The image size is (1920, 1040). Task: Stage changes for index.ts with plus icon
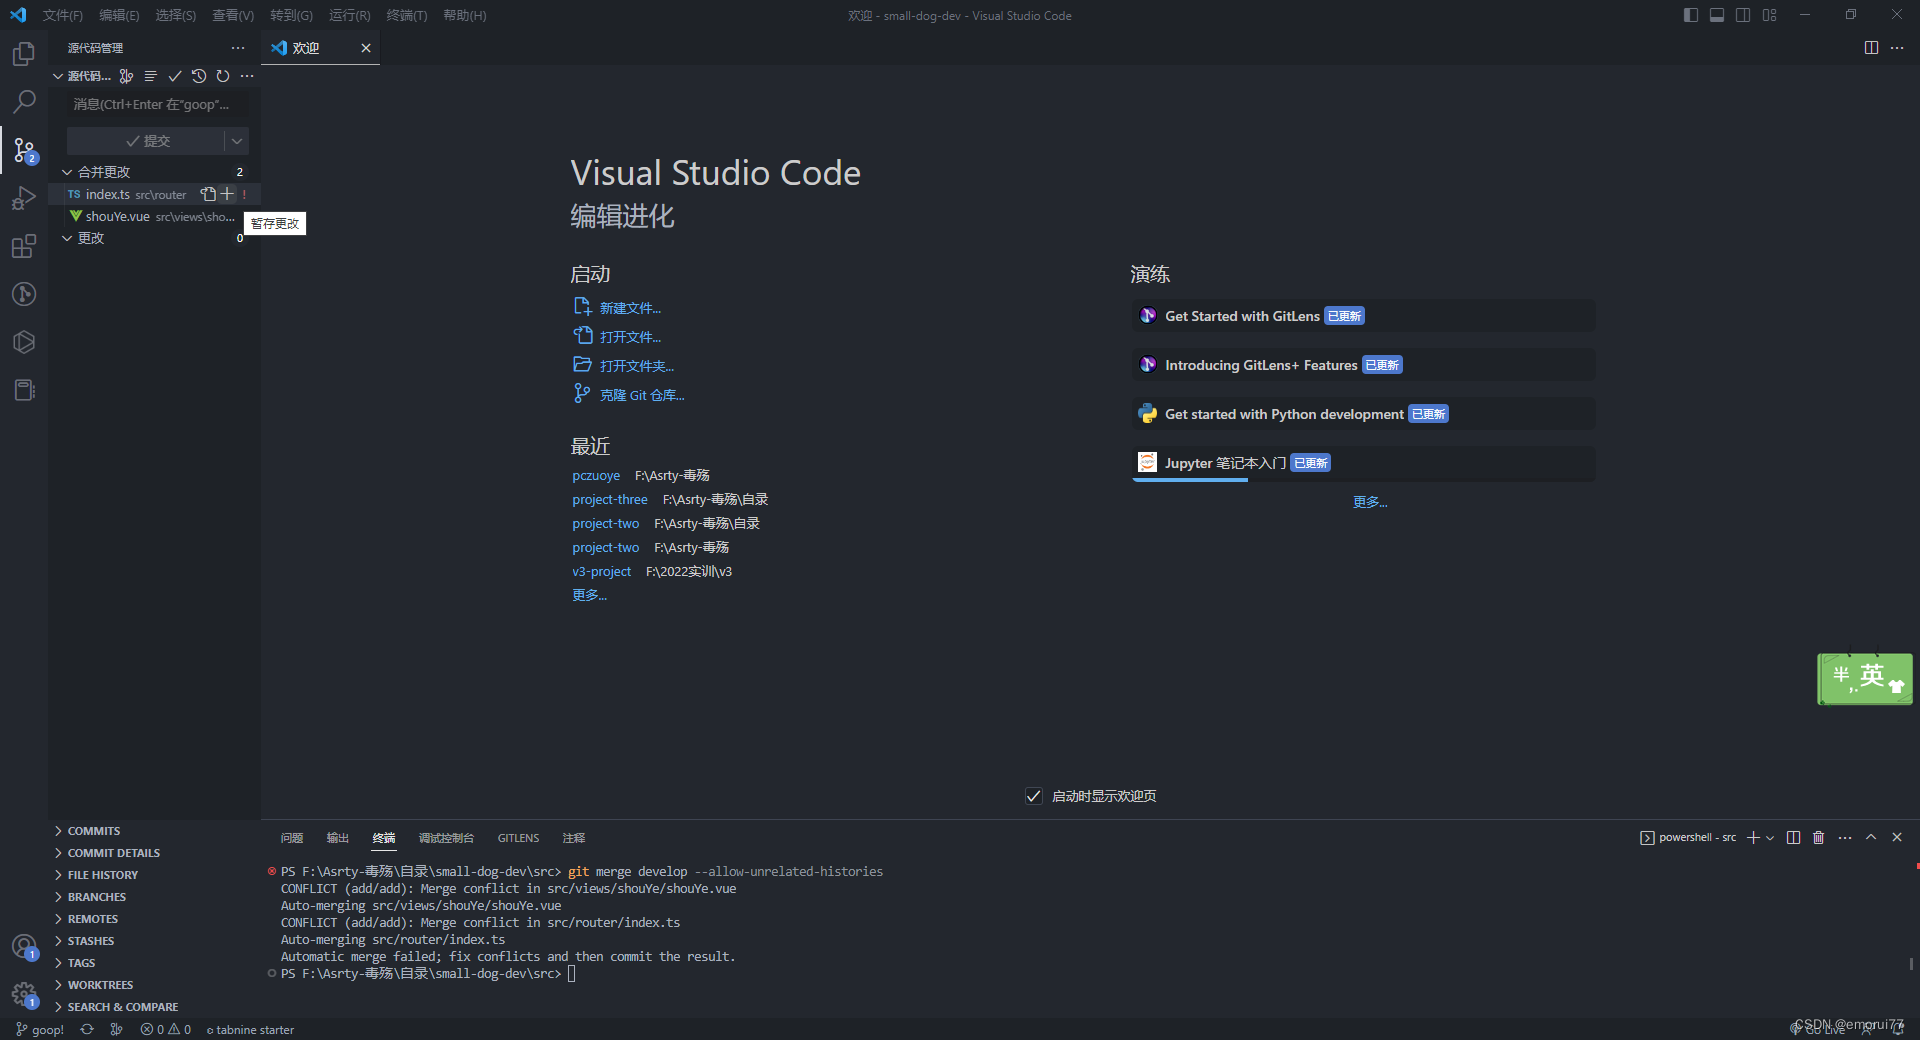[227, 194]
